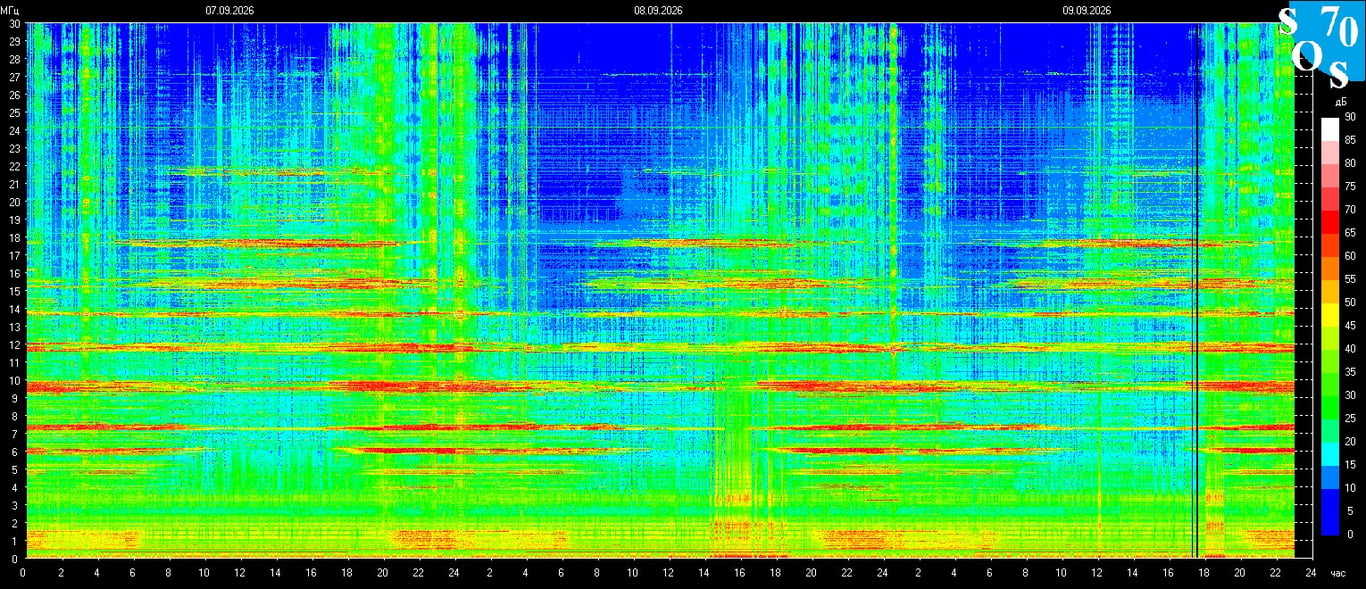Click the 55 value on the dB scale
Screen dimensions: 1366x589
[x=1350, y=279]
